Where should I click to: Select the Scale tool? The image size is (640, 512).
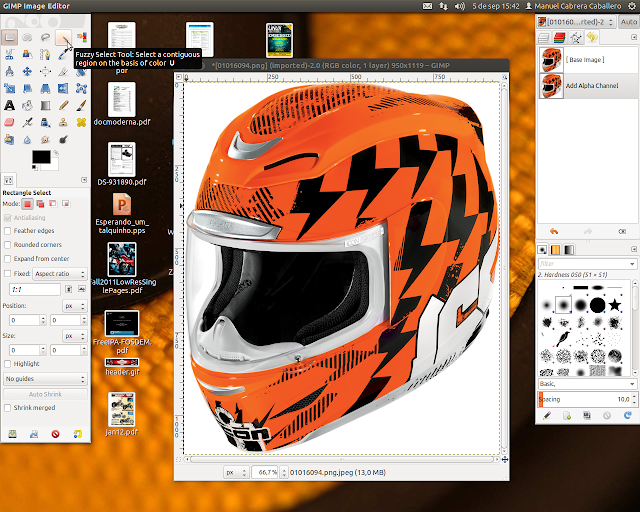coord(9,88)
